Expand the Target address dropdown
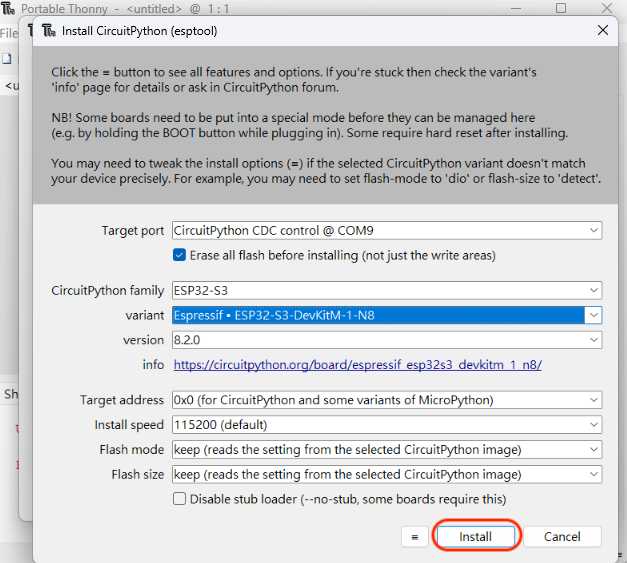Viewport: 627px width, 563px height. 593,400
